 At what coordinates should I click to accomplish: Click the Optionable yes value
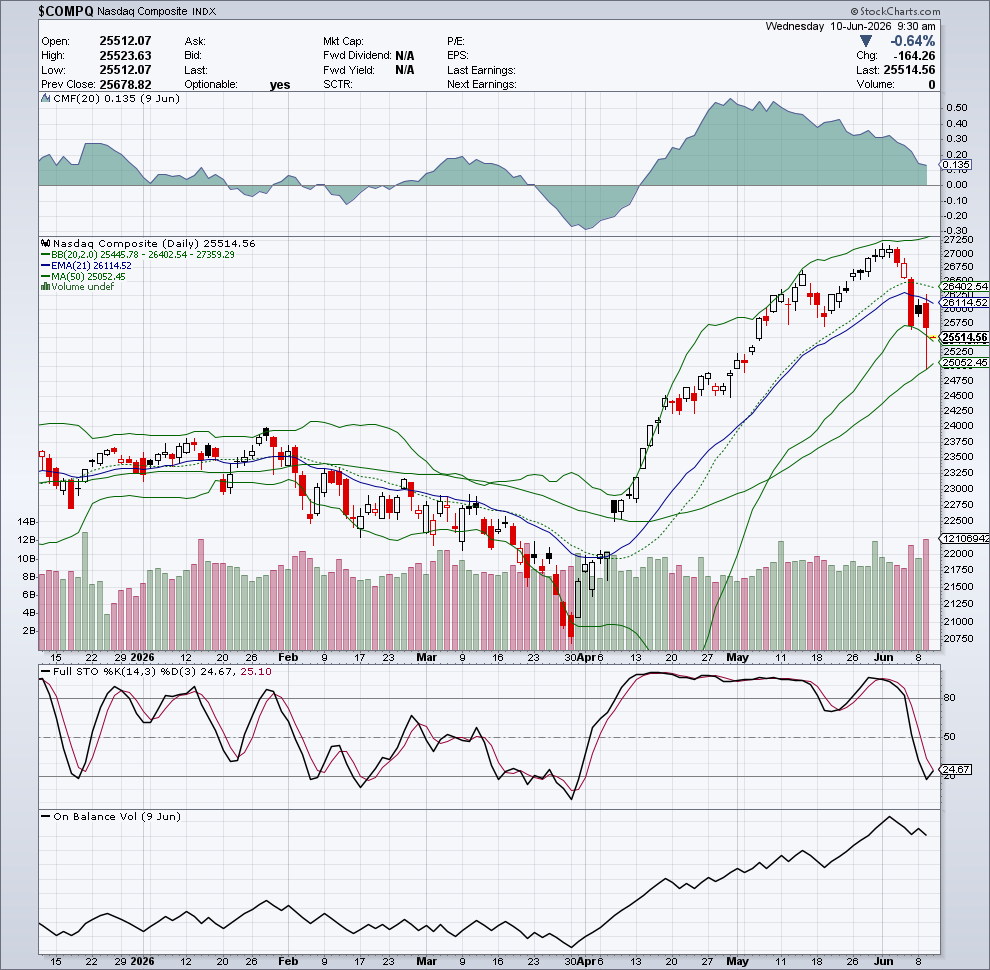click(x=280, y=85)
